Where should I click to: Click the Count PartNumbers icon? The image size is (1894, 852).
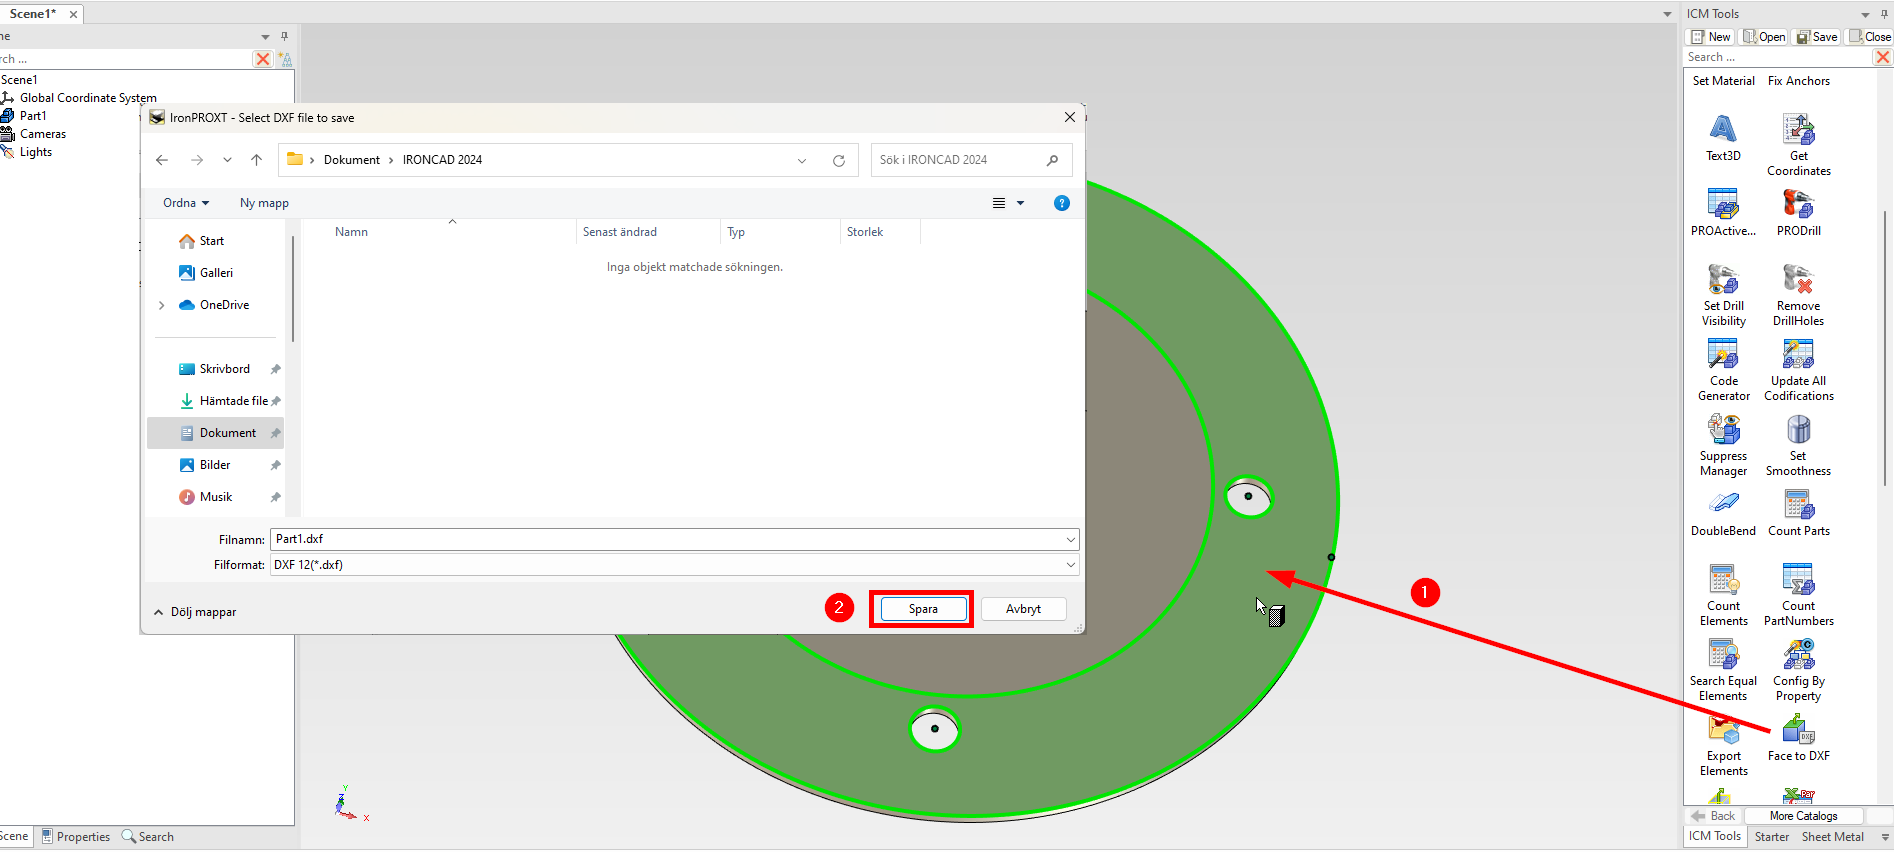click(x=1798, y=579)
